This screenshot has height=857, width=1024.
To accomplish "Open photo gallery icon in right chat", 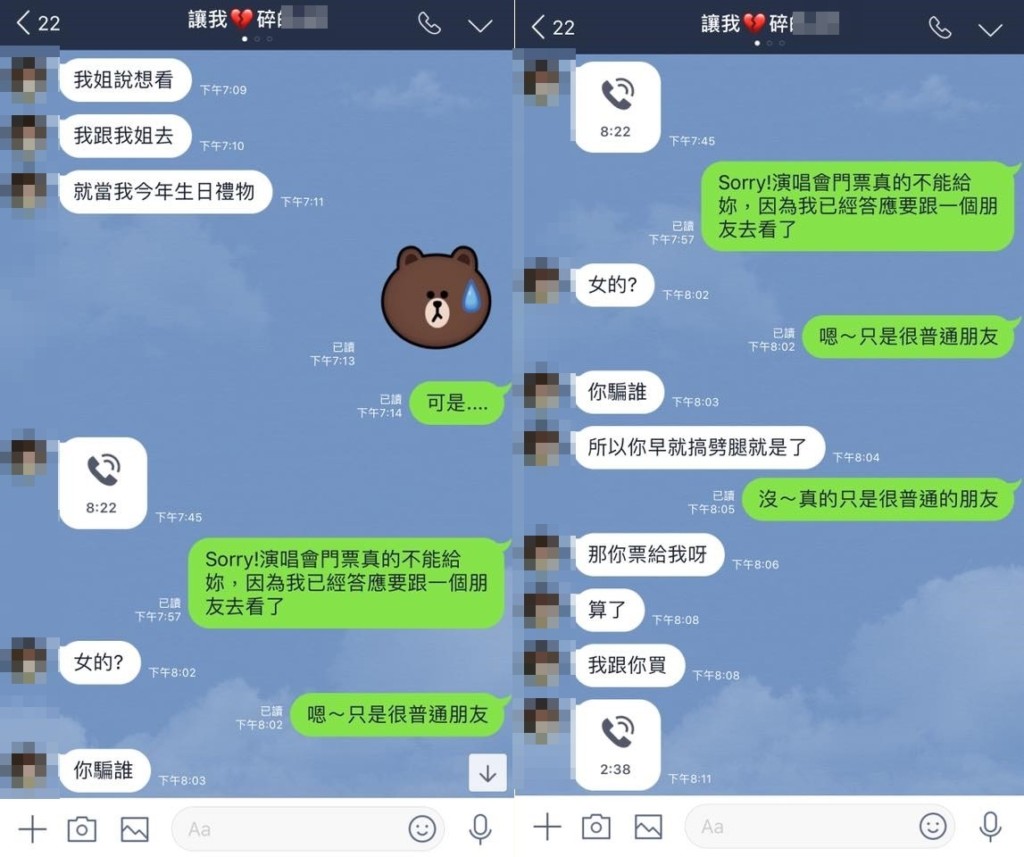I will point(648,827).
